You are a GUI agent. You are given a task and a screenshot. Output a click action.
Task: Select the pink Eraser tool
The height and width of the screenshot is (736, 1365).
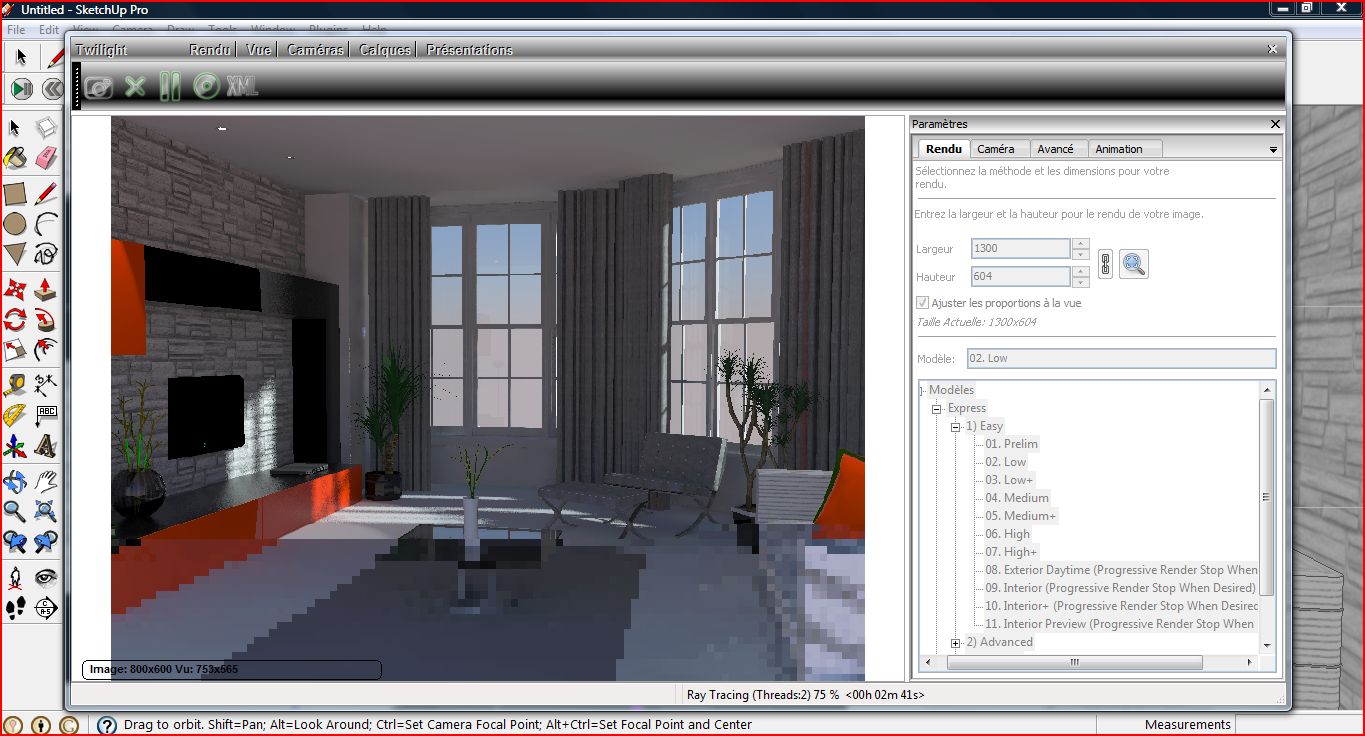pos(46,158)
